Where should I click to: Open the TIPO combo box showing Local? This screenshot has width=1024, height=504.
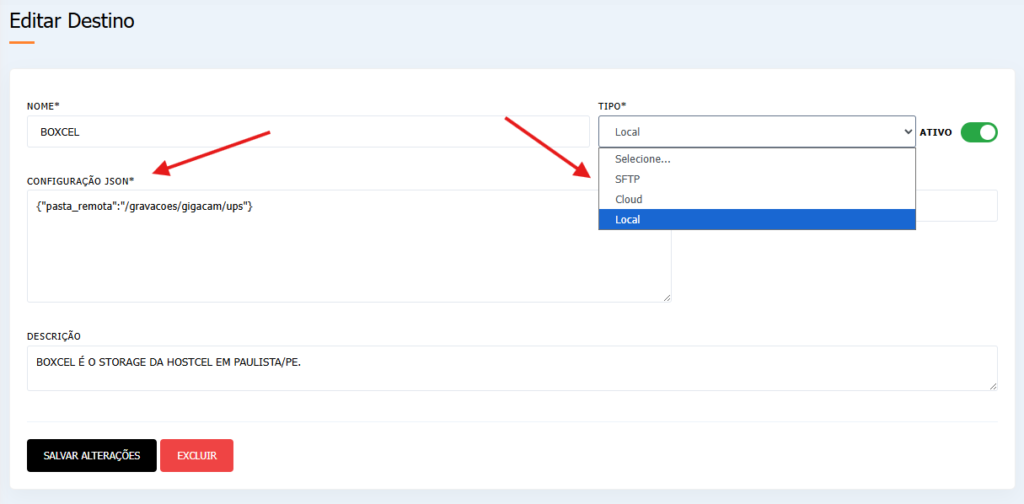(x=757, y=132)
